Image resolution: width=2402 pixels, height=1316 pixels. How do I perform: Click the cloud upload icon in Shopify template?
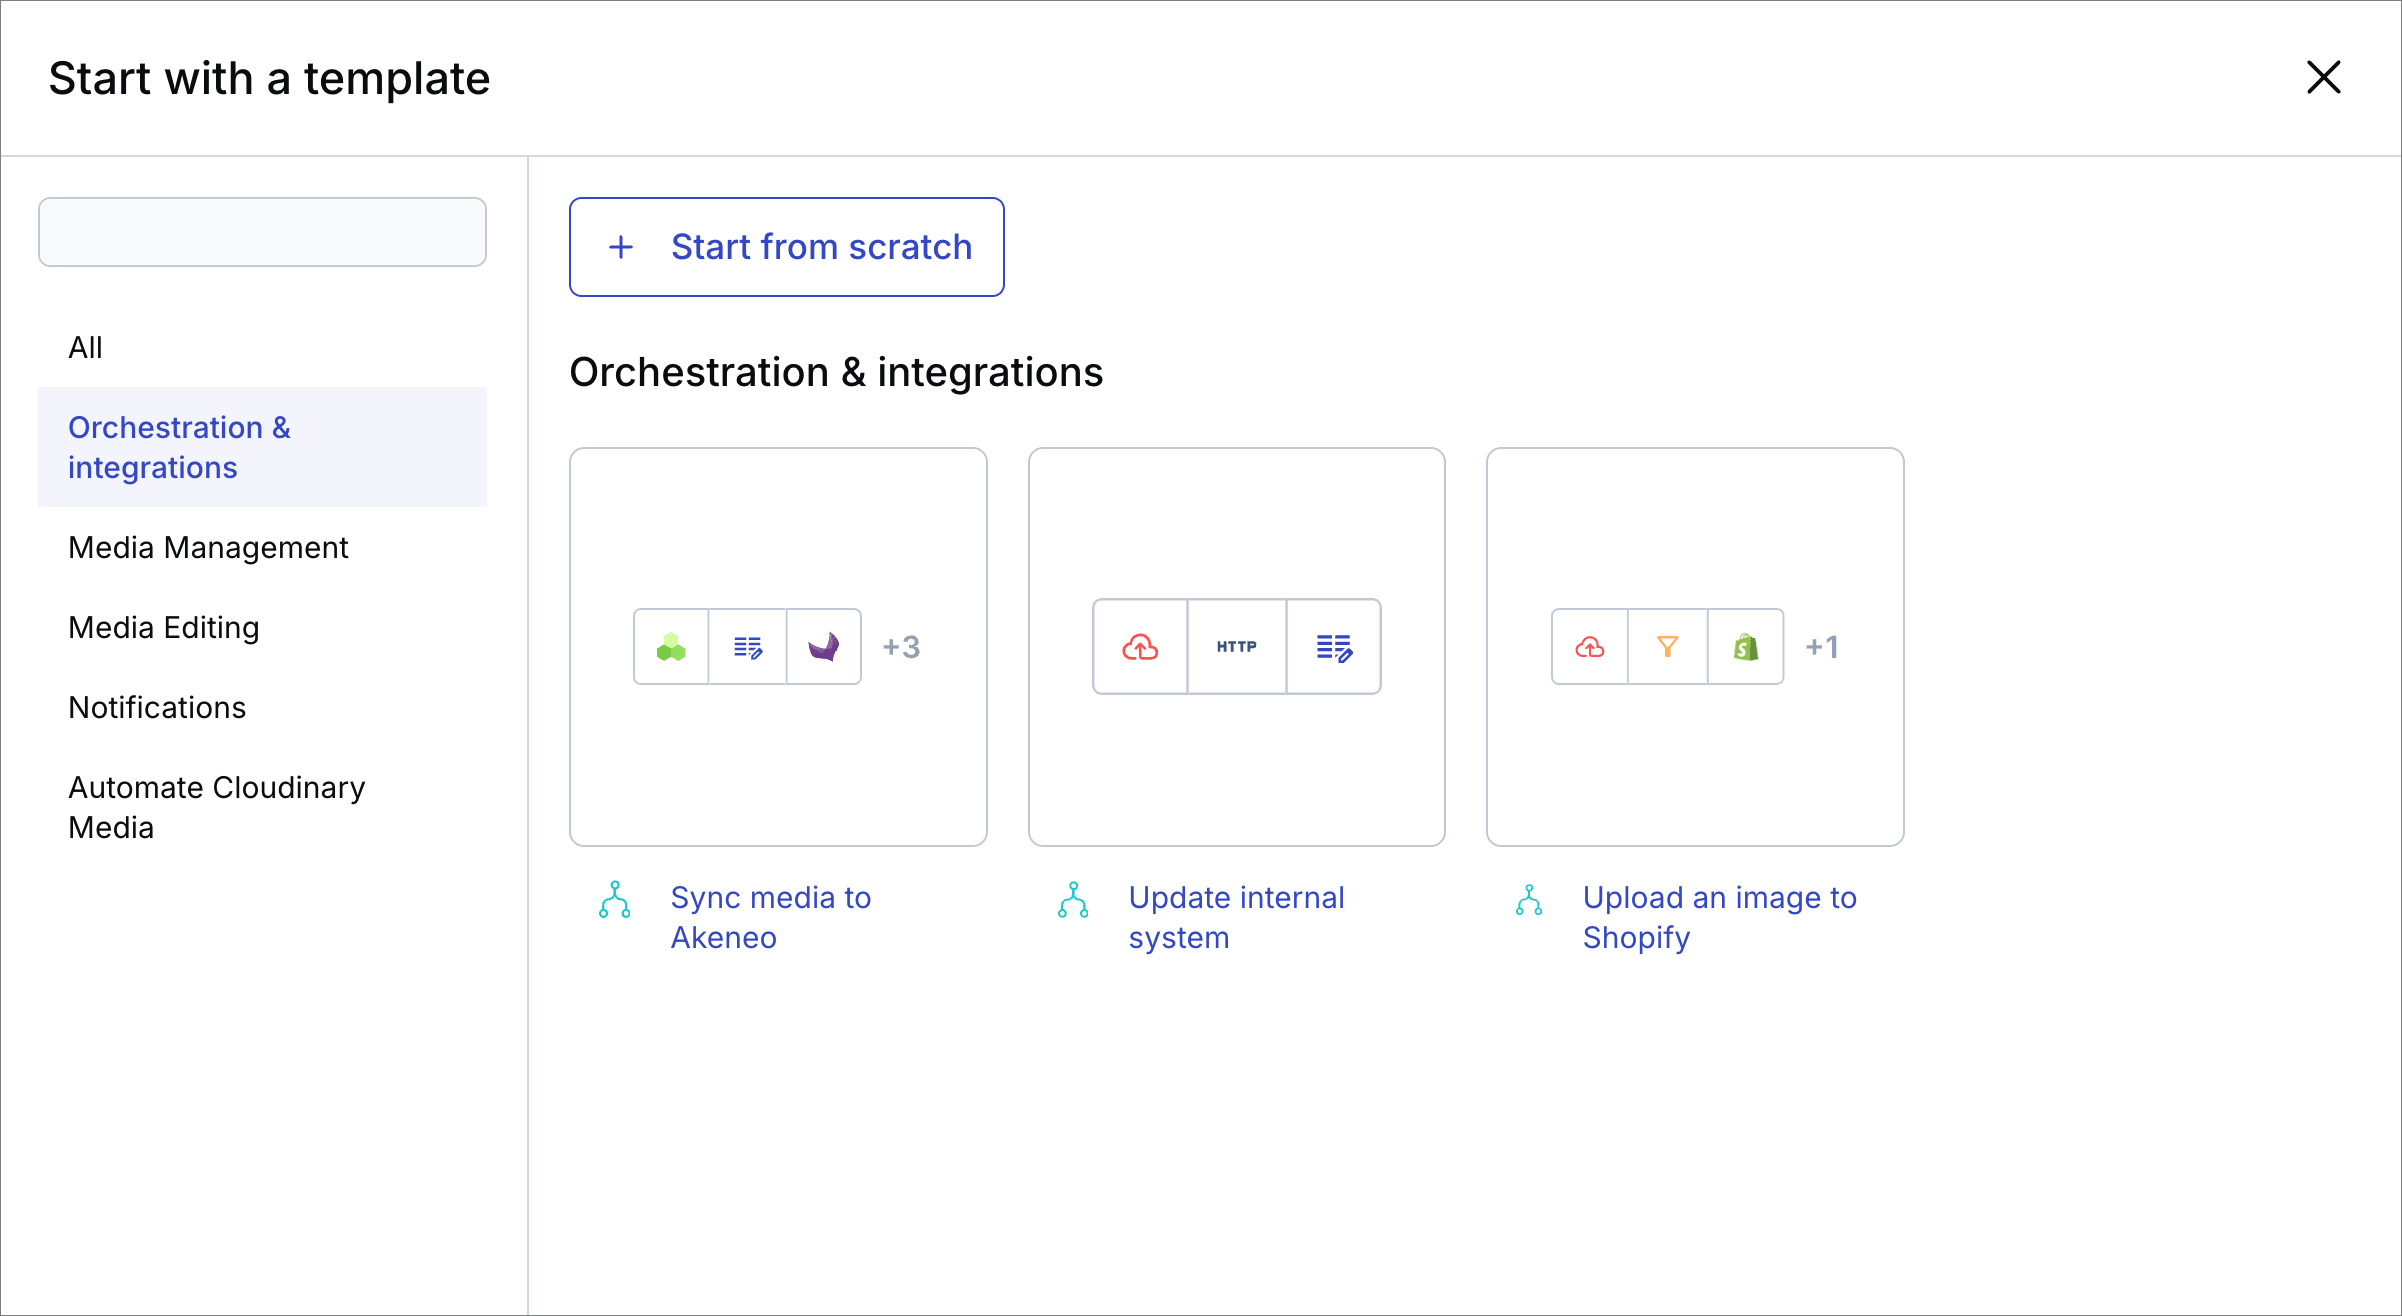point(1590,647)
